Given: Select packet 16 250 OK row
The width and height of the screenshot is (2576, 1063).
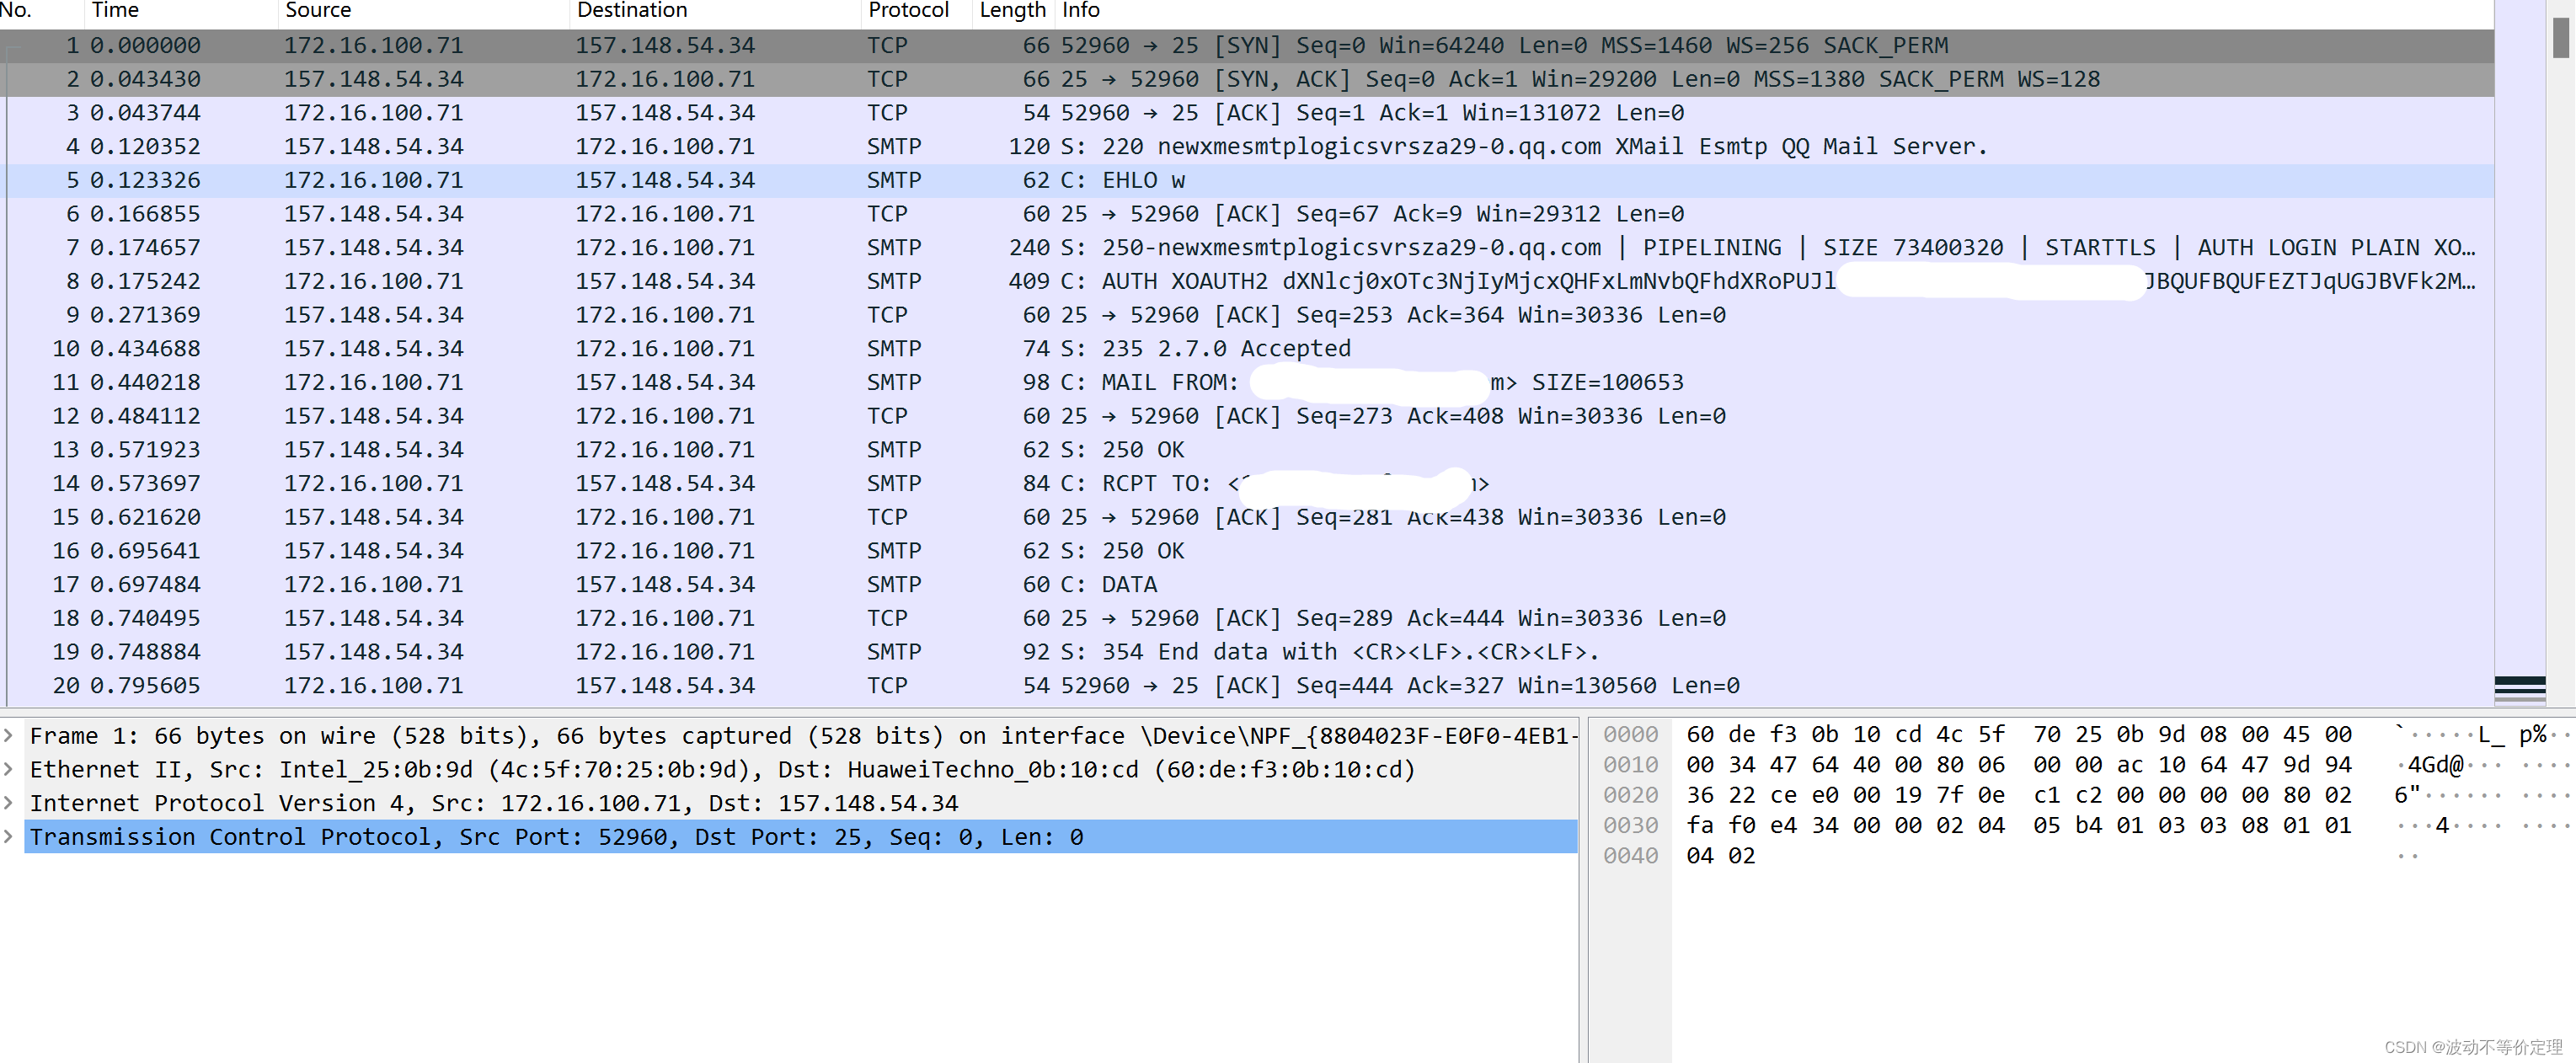Looking at the screenshot, I should point(1247,551).
